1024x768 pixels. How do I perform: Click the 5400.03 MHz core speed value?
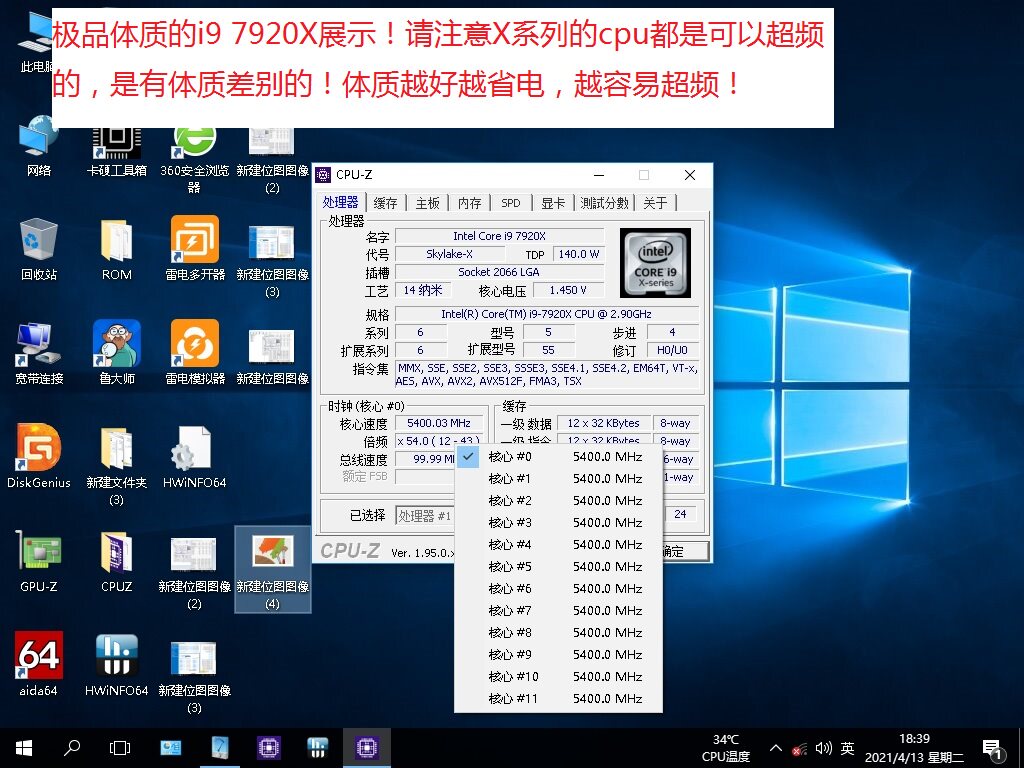coord(439,423)
